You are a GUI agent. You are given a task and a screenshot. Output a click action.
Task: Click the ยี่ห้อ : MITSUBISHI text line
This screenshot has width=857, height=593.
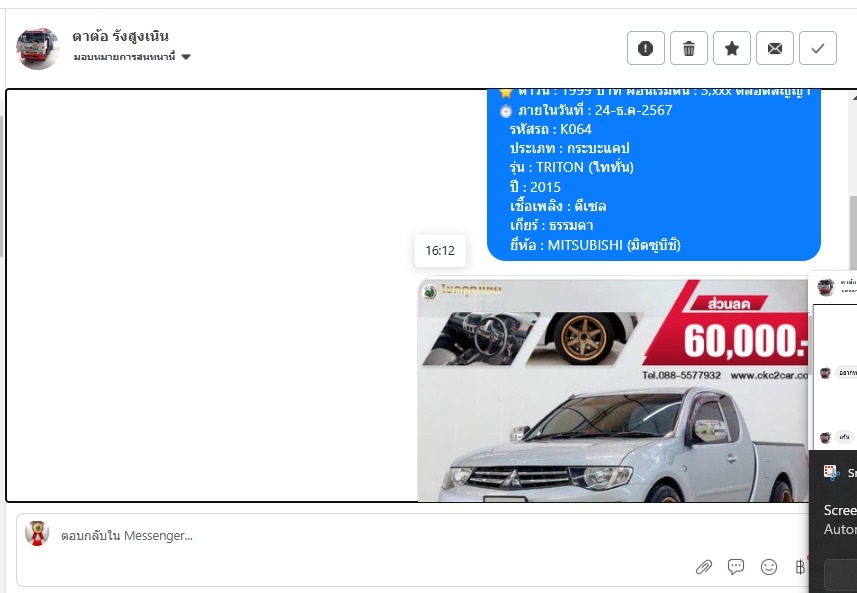pos(595,245)
